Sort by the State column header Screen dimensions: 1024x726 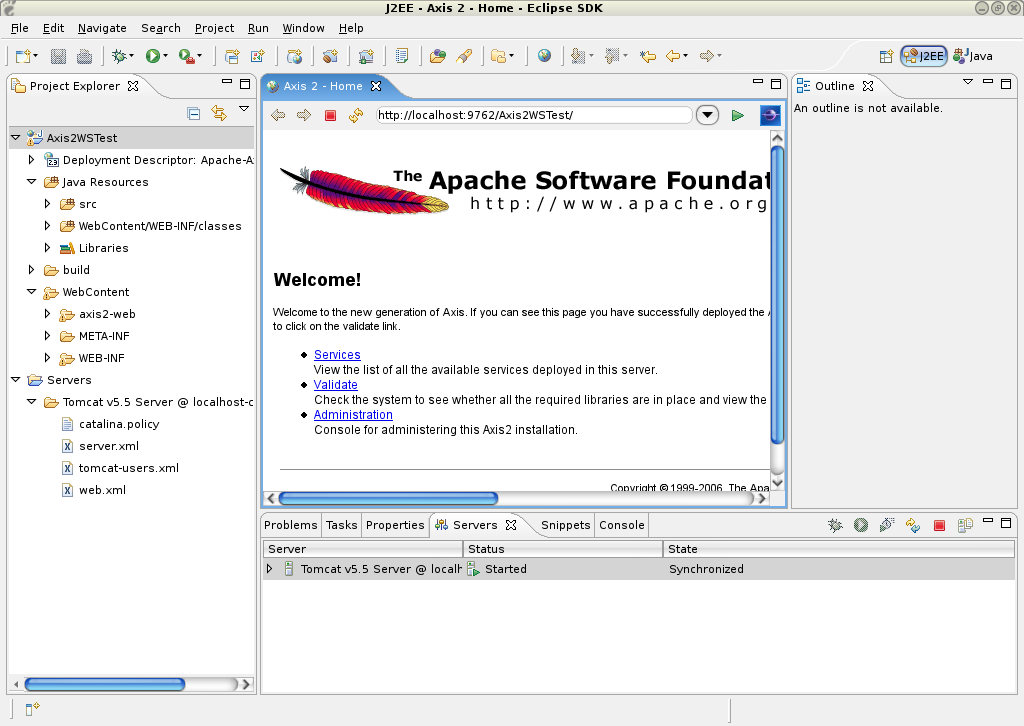(x=839, y=549)
